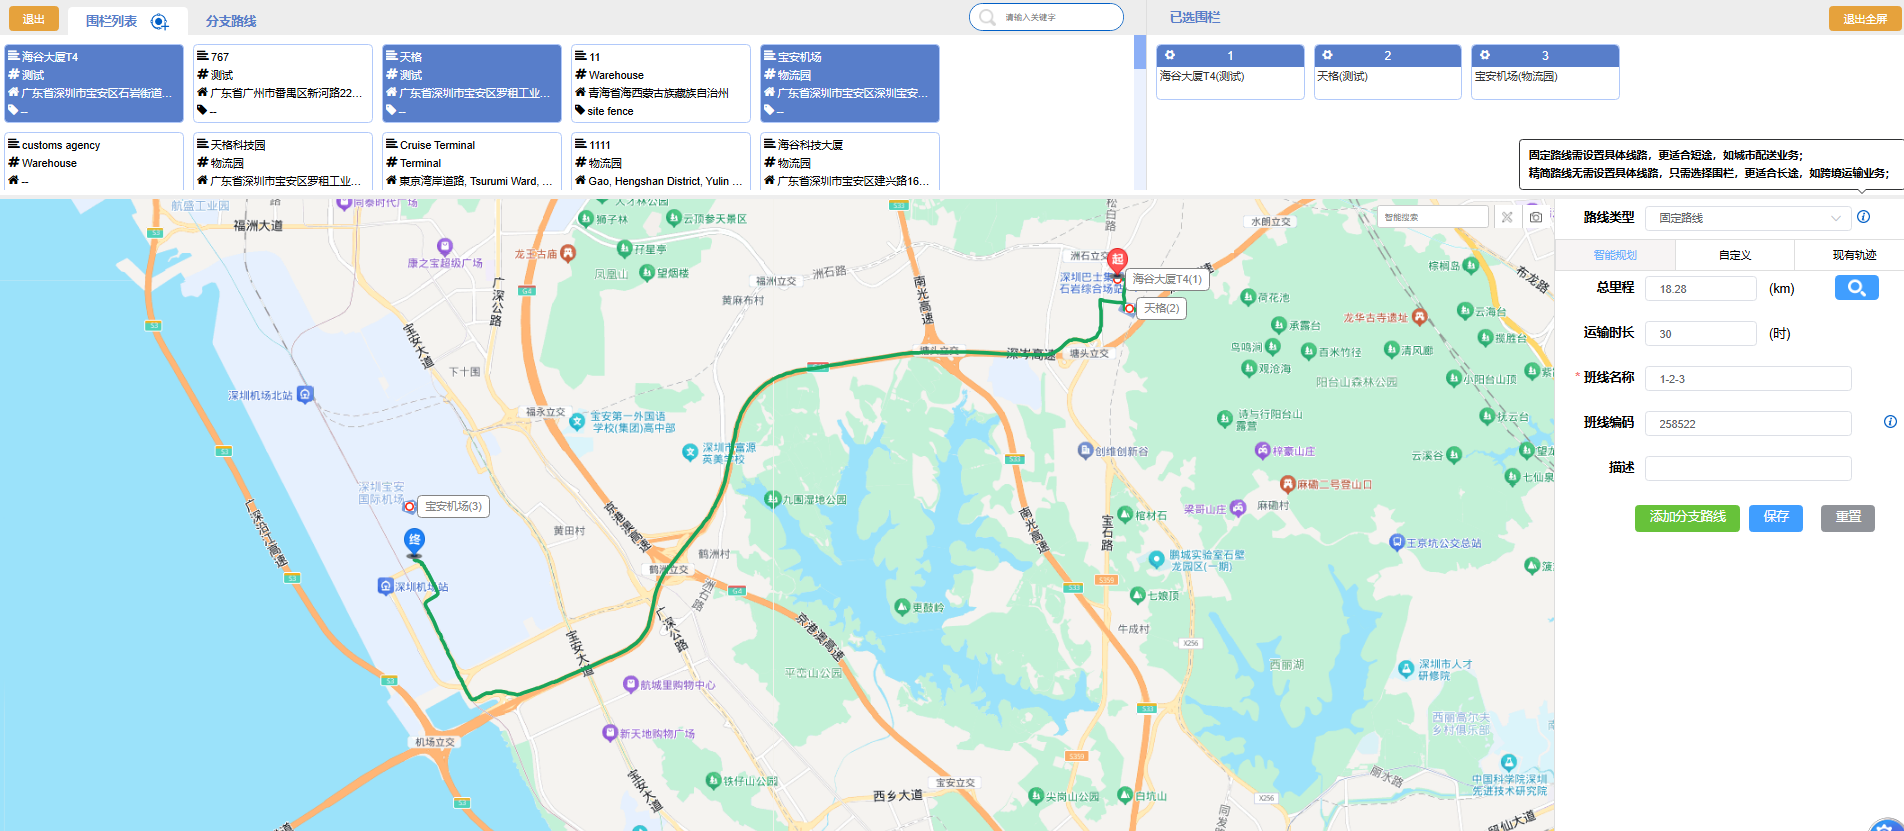This screenshot has width=1904, height=831.
Task: Click the gear icon on selected fence 3
Action: point(1485,55)
